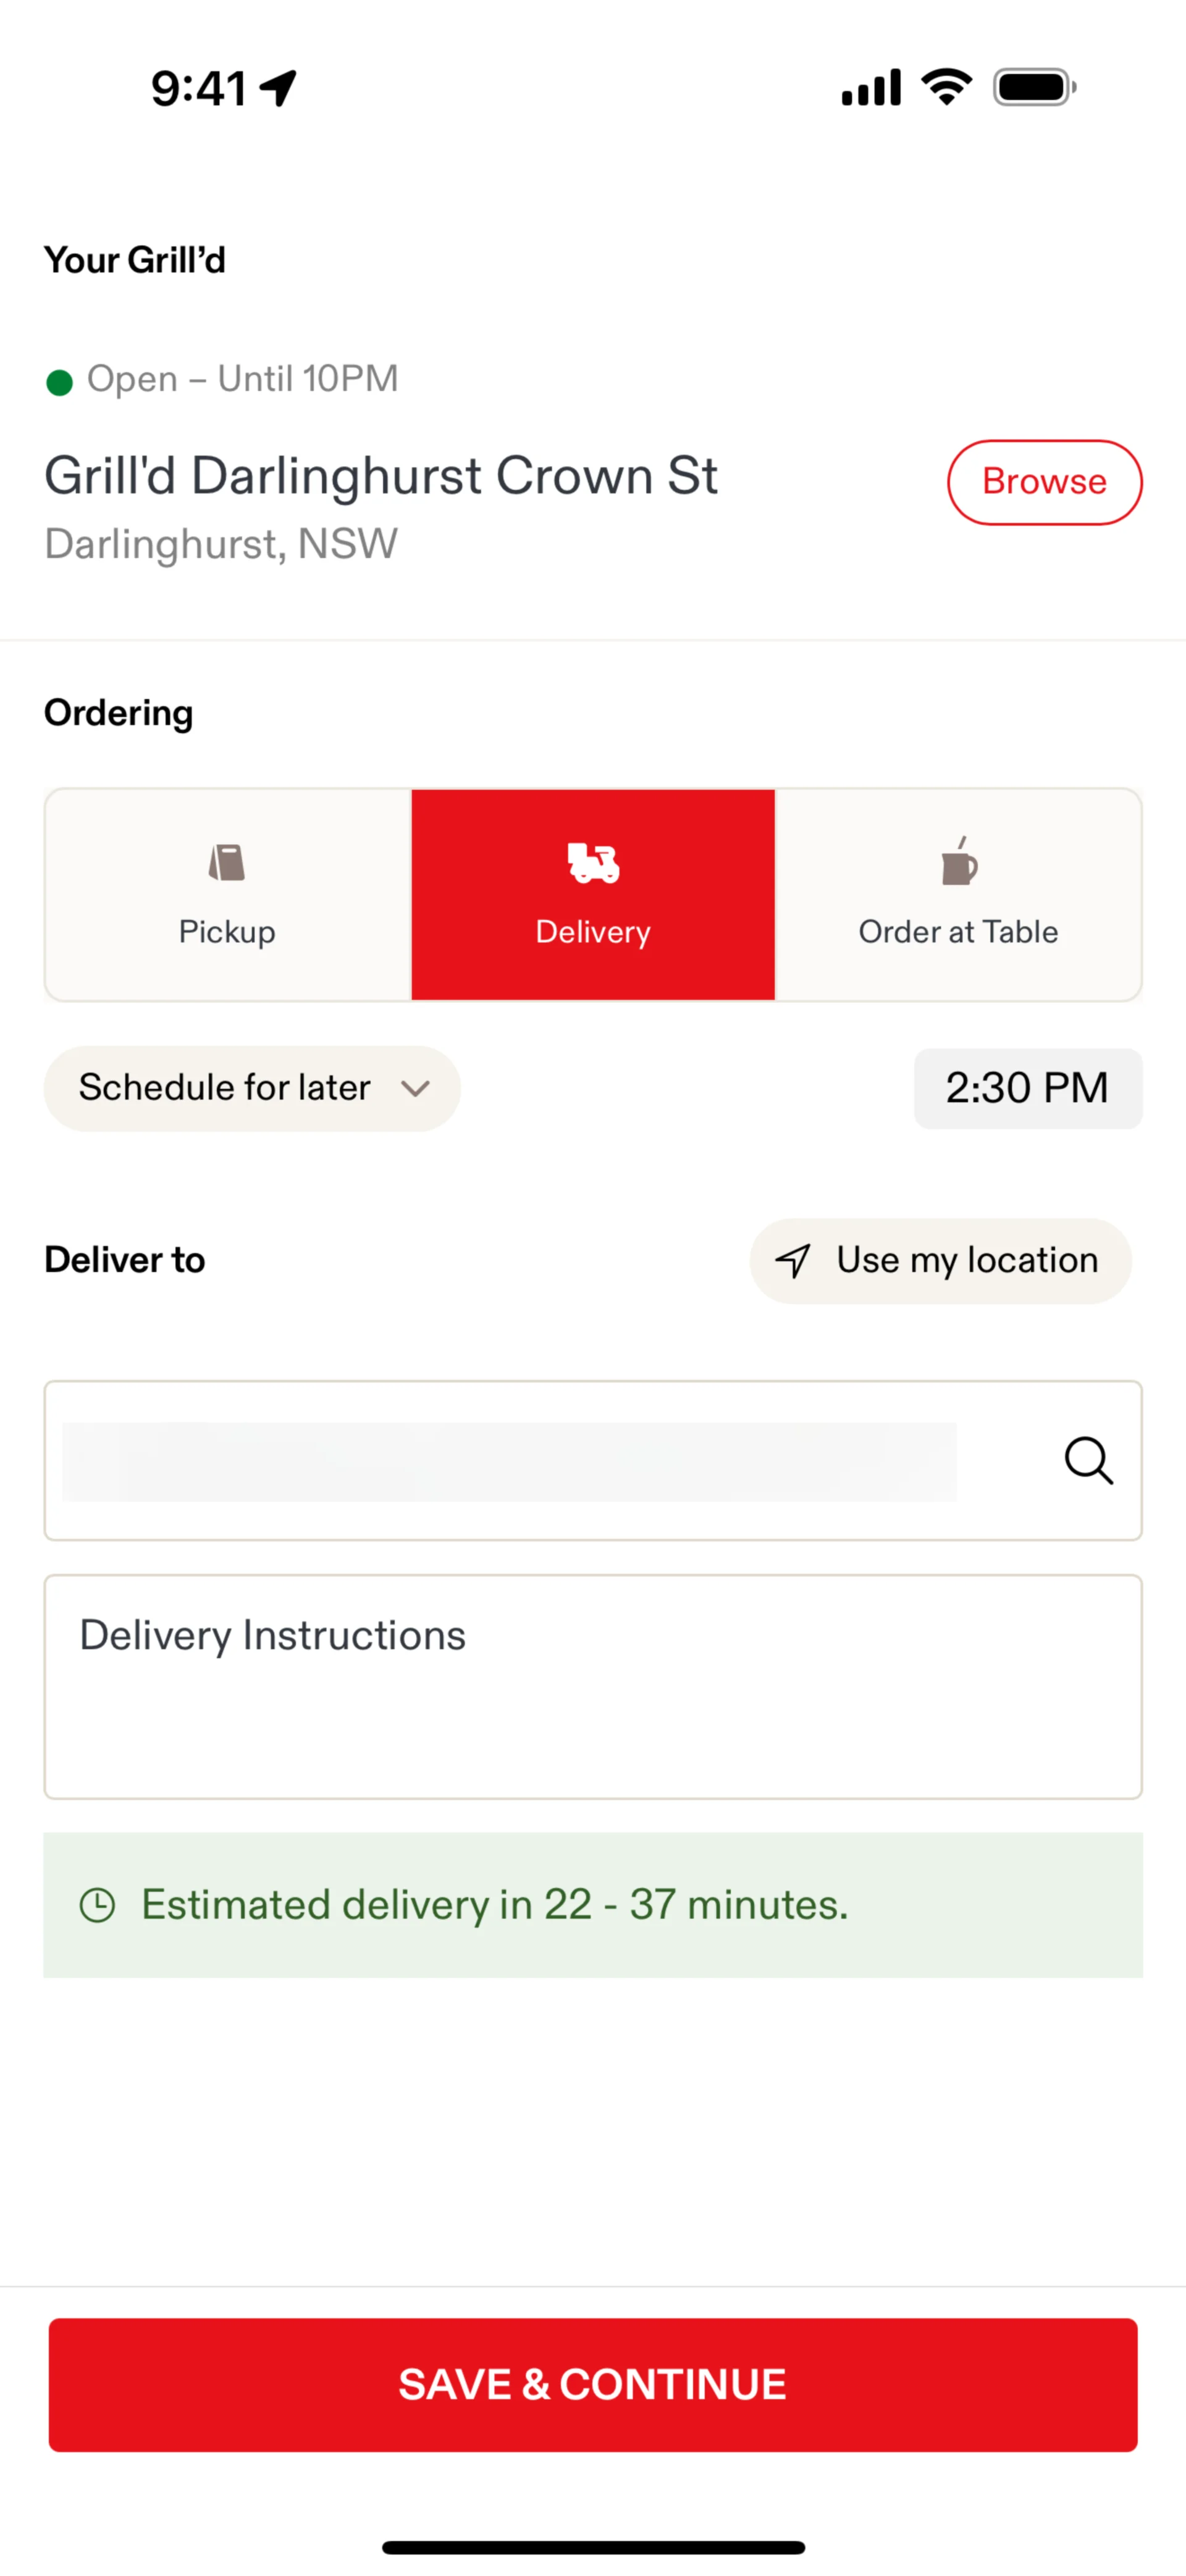The height and width of the screenshot is (2576, 1186).
Task: Select the Order at Table tab
Action: [958, 895]
